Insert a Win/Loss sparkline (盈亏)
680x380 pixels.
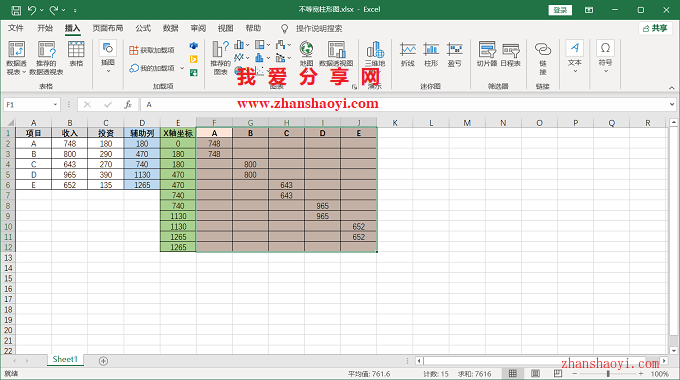point(454,54)
